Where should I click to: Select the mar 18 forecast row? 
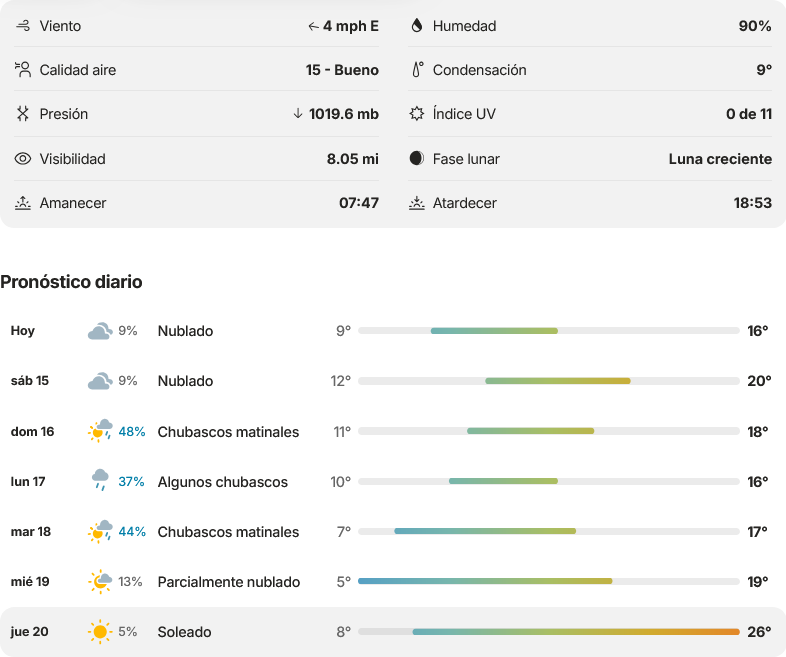click(393, 531)
